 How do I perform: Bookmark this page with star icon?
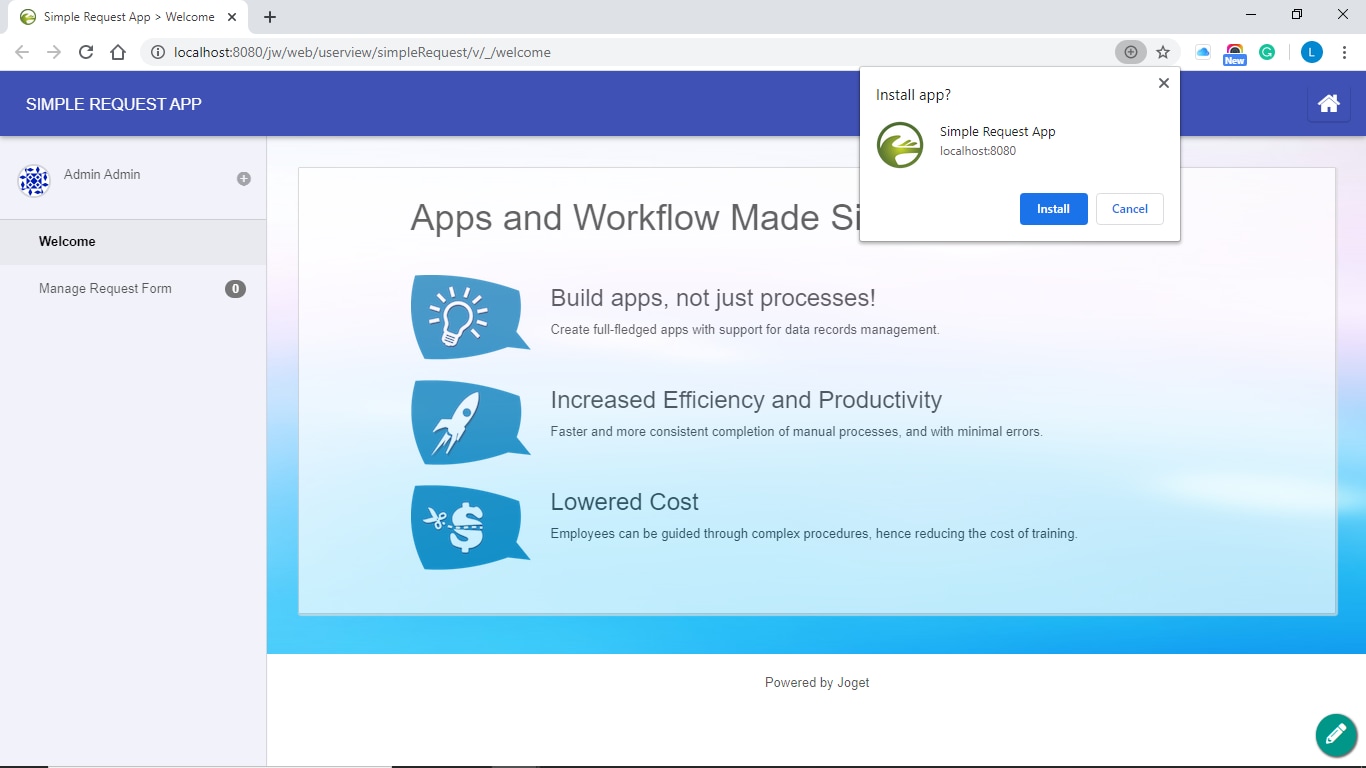1163,52
